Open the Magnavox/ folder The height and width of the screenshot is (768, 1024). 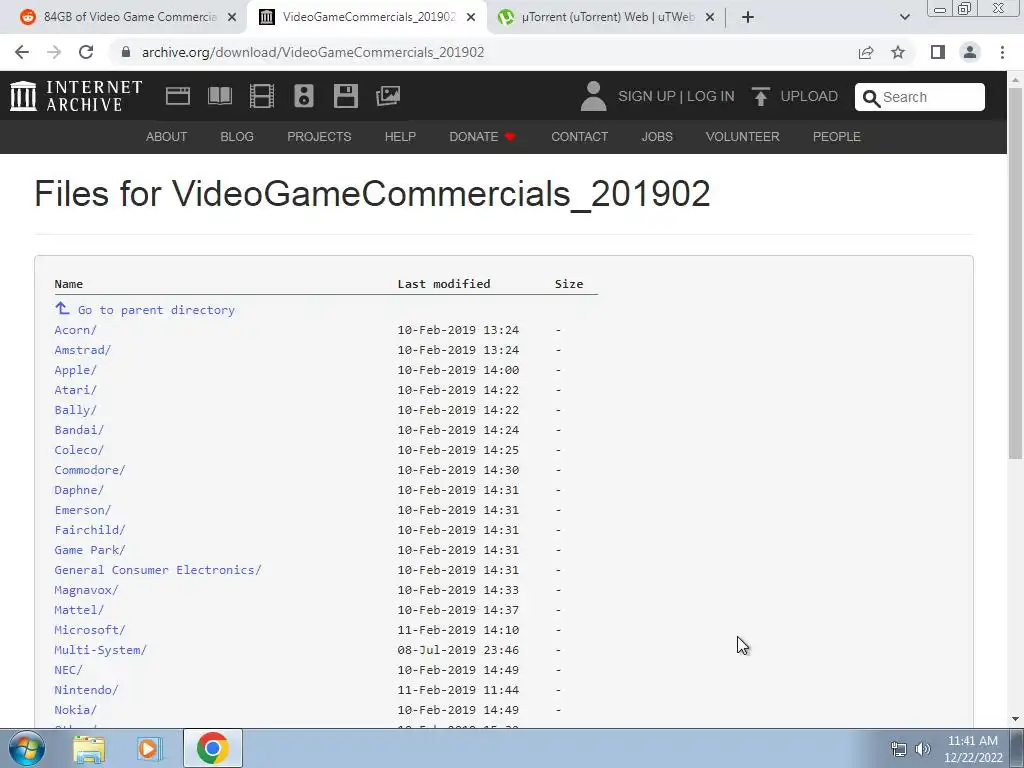click(x=86, y=590)
